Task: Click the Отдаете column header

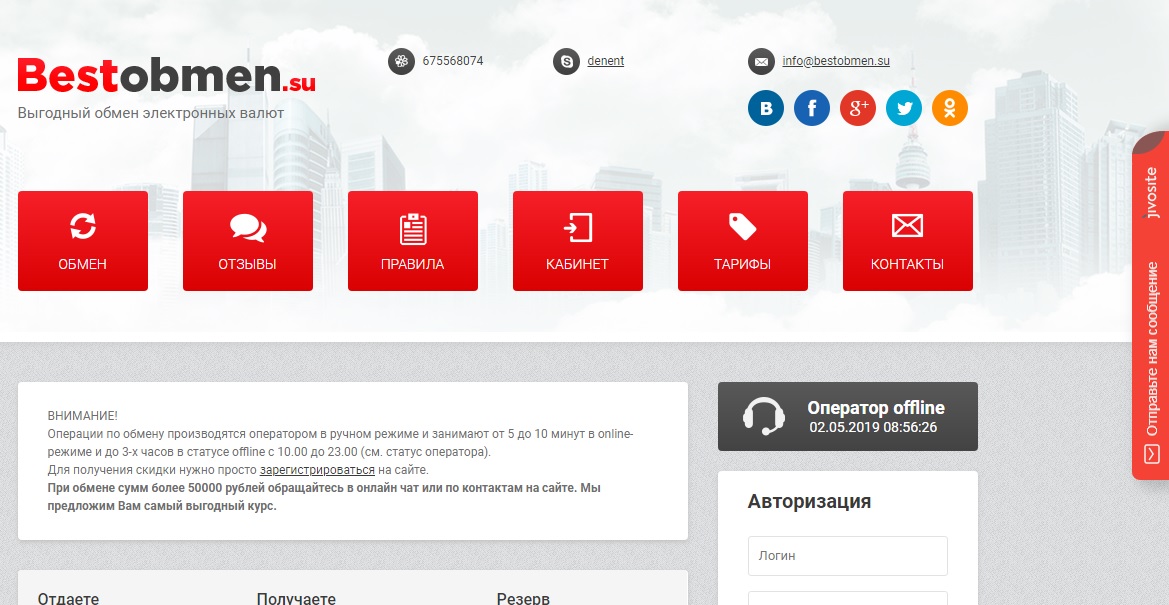Action: [x=68, y=598]
